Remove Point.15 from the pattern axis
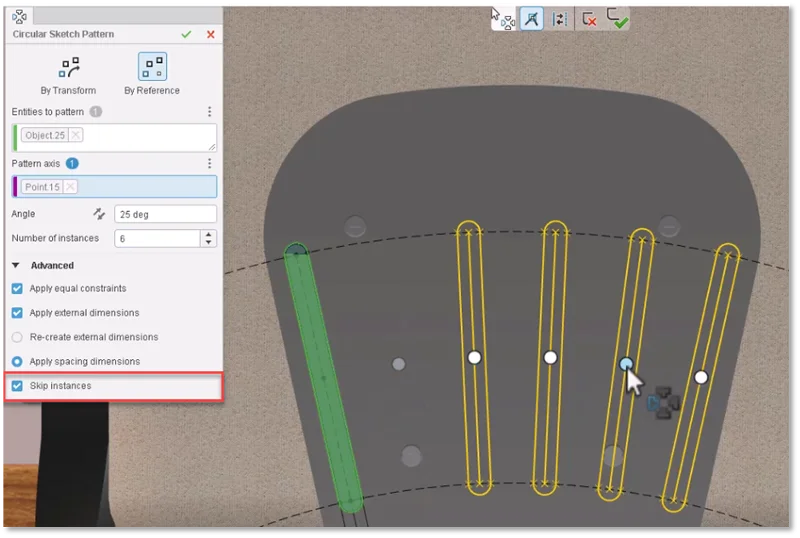Viewport: 800px width, 538px height. 71,187
